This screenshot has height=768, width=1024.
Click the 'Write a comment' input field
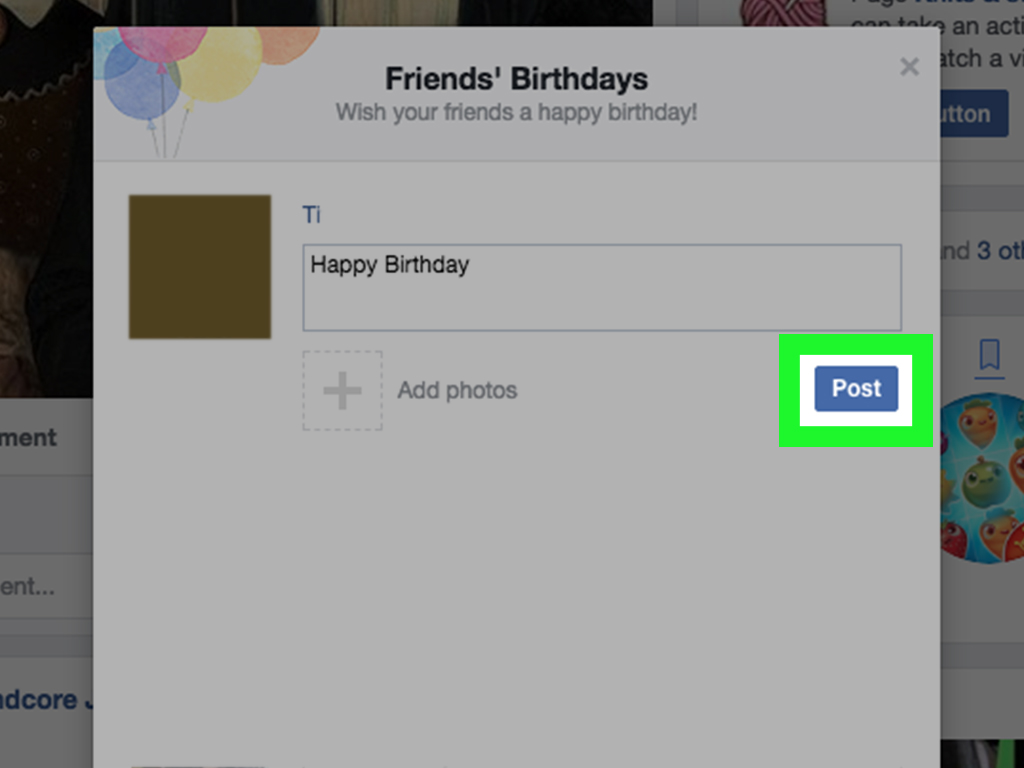pos(40,586)
